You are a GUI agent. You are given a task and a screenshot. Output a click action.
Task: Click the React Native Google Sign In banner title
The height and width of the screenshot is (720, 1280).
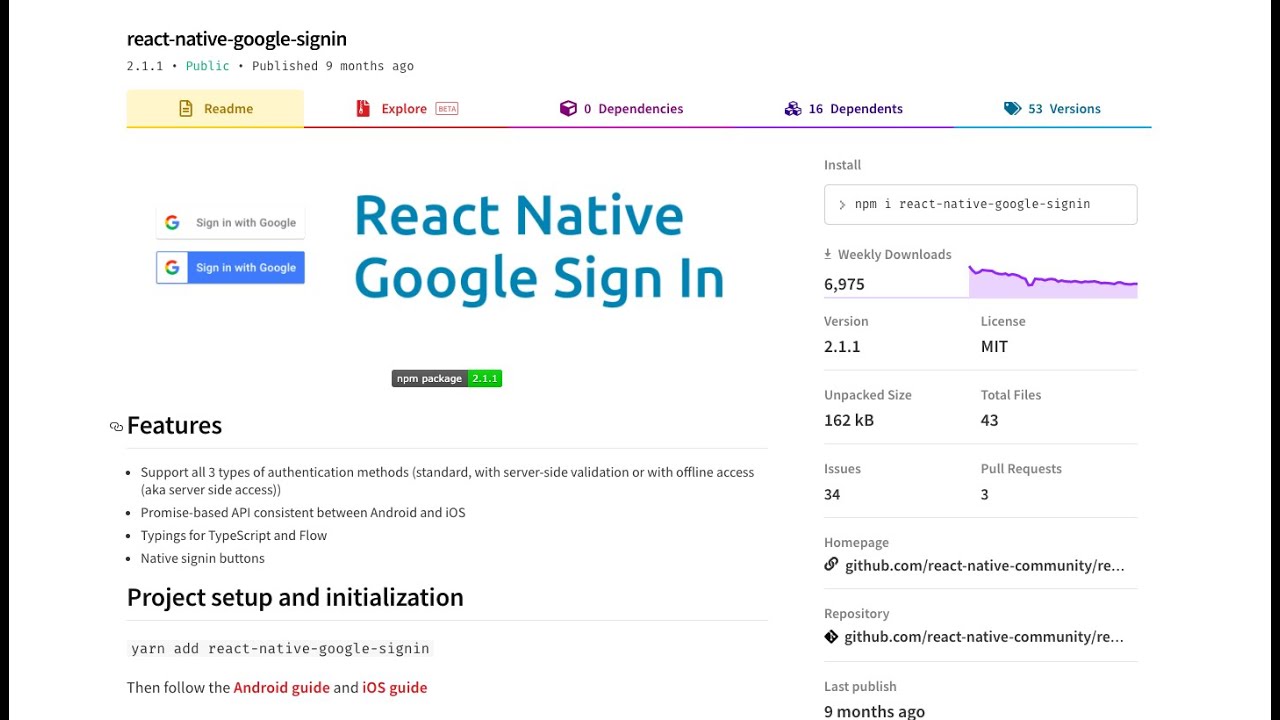pyautogui.click(x=538, y=247)
